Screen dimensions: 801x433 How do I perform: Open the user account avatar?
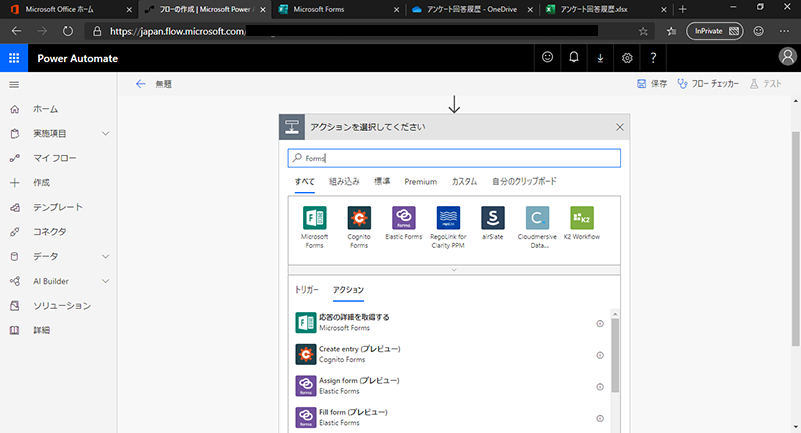(x=787, y=57)
